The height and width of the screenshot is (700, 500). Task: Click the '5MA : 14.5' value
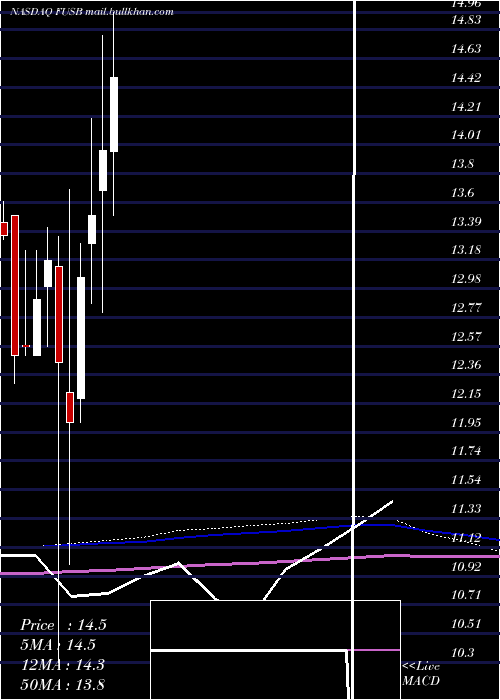click(58, 645)
